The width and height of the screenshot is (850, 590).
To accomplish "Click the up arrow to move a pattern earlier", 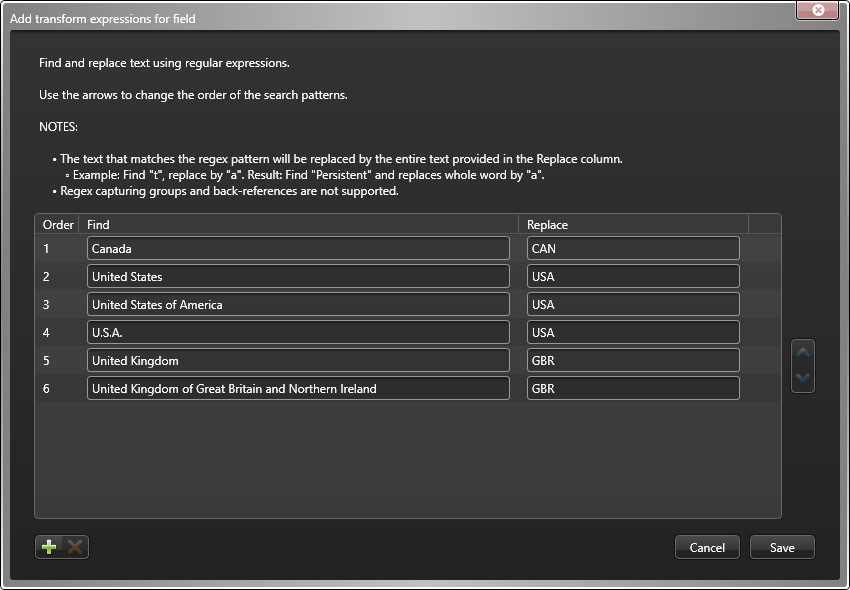I will coord(802,352).
